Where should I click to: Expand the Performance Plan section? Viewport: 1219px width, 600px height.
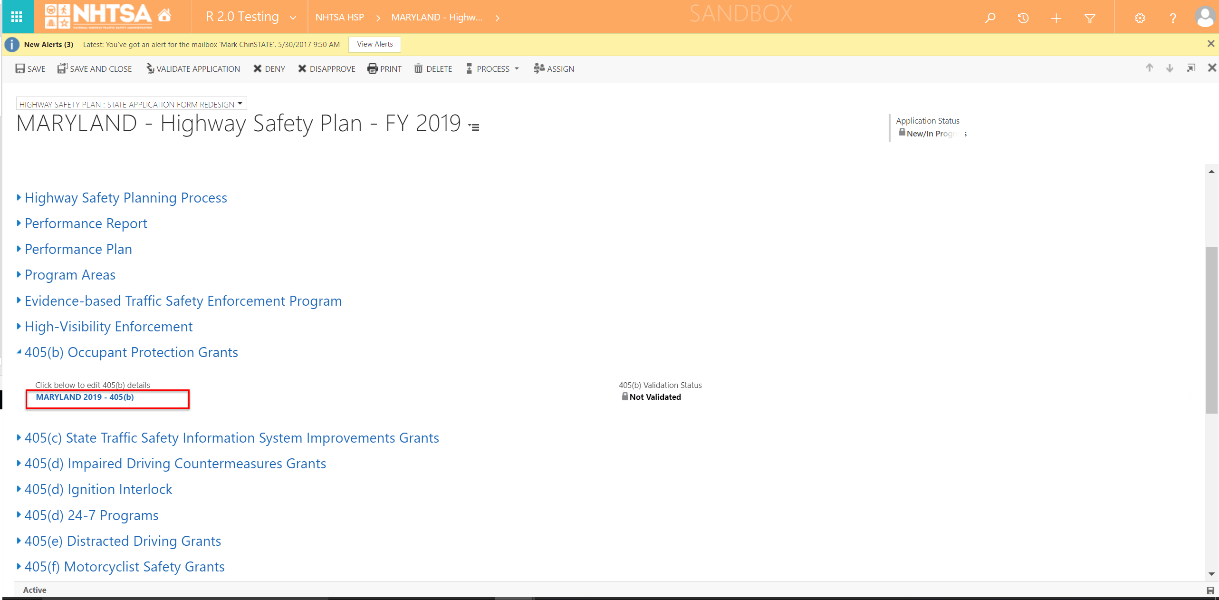tap(74, 250)
